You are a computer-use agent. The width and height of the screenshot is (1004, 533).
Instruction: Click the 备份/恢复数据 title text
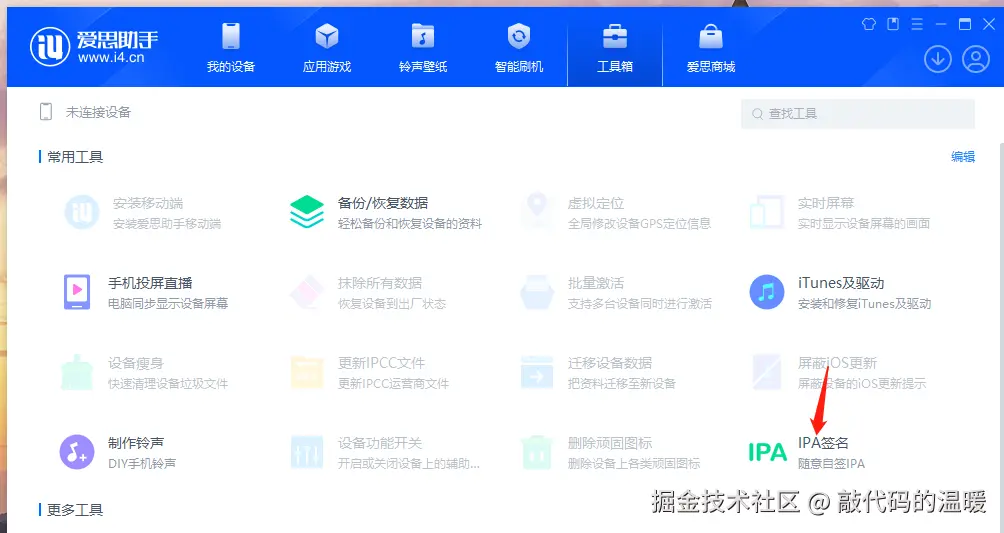tap(383, 203)
